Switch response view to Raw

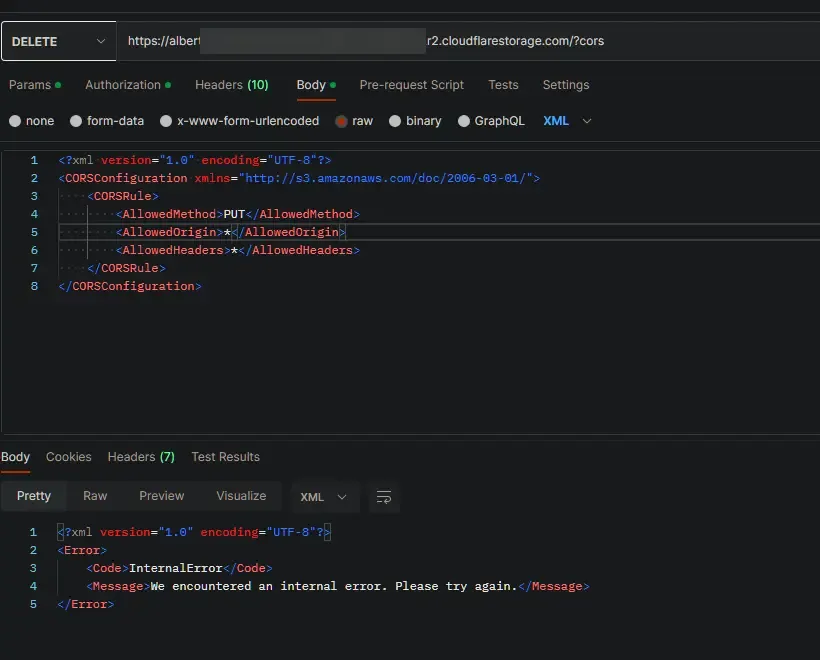pos(95,496)
